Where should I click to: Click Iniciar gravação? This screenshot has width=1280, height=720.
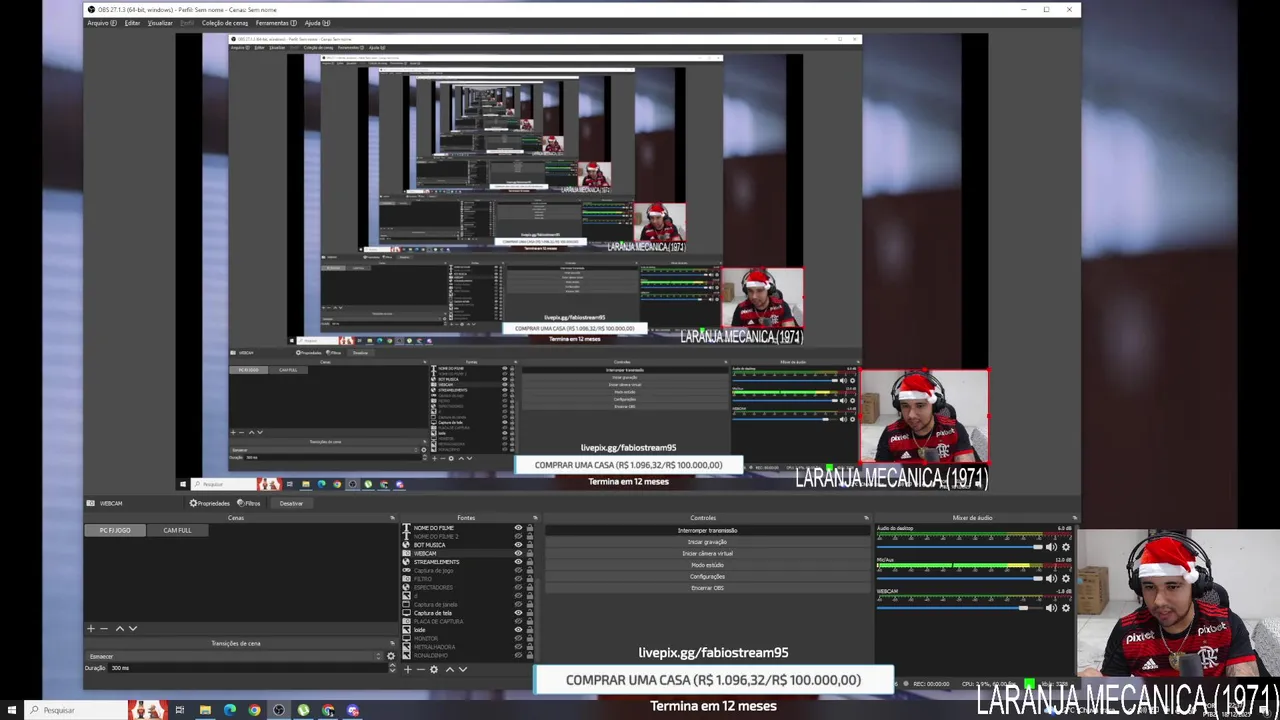pos(707,542)
